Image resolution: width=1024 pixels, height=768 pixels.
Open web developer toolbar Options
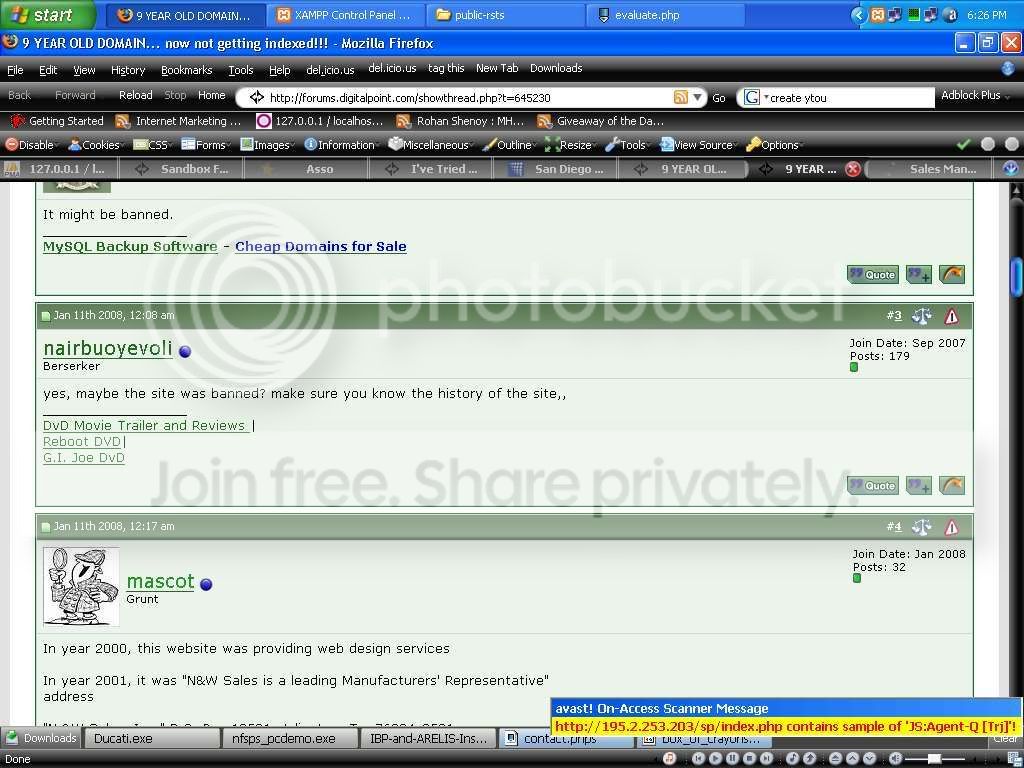[x=773, y=145]
